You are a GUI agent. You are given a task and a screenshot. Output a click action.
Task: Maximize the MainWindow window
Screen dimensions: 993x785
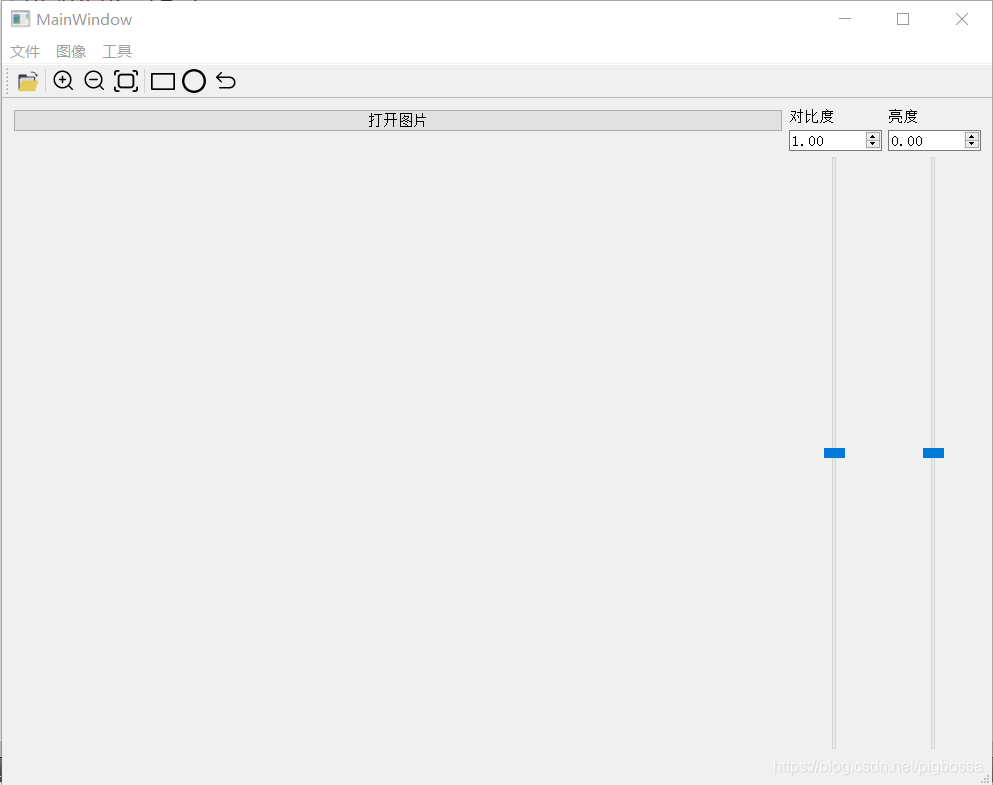click(x=903, y=19)
